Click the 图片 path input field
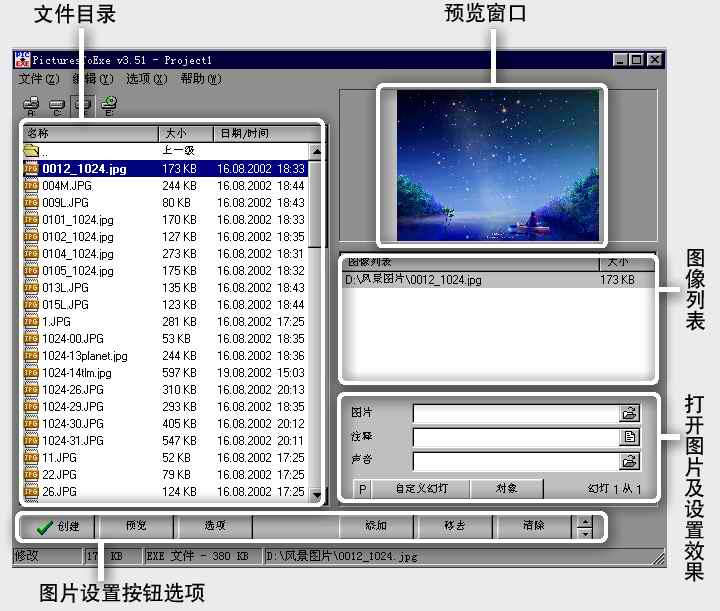Image resolution: width=720 pixels, height=611 pixels. coord(516,414)
